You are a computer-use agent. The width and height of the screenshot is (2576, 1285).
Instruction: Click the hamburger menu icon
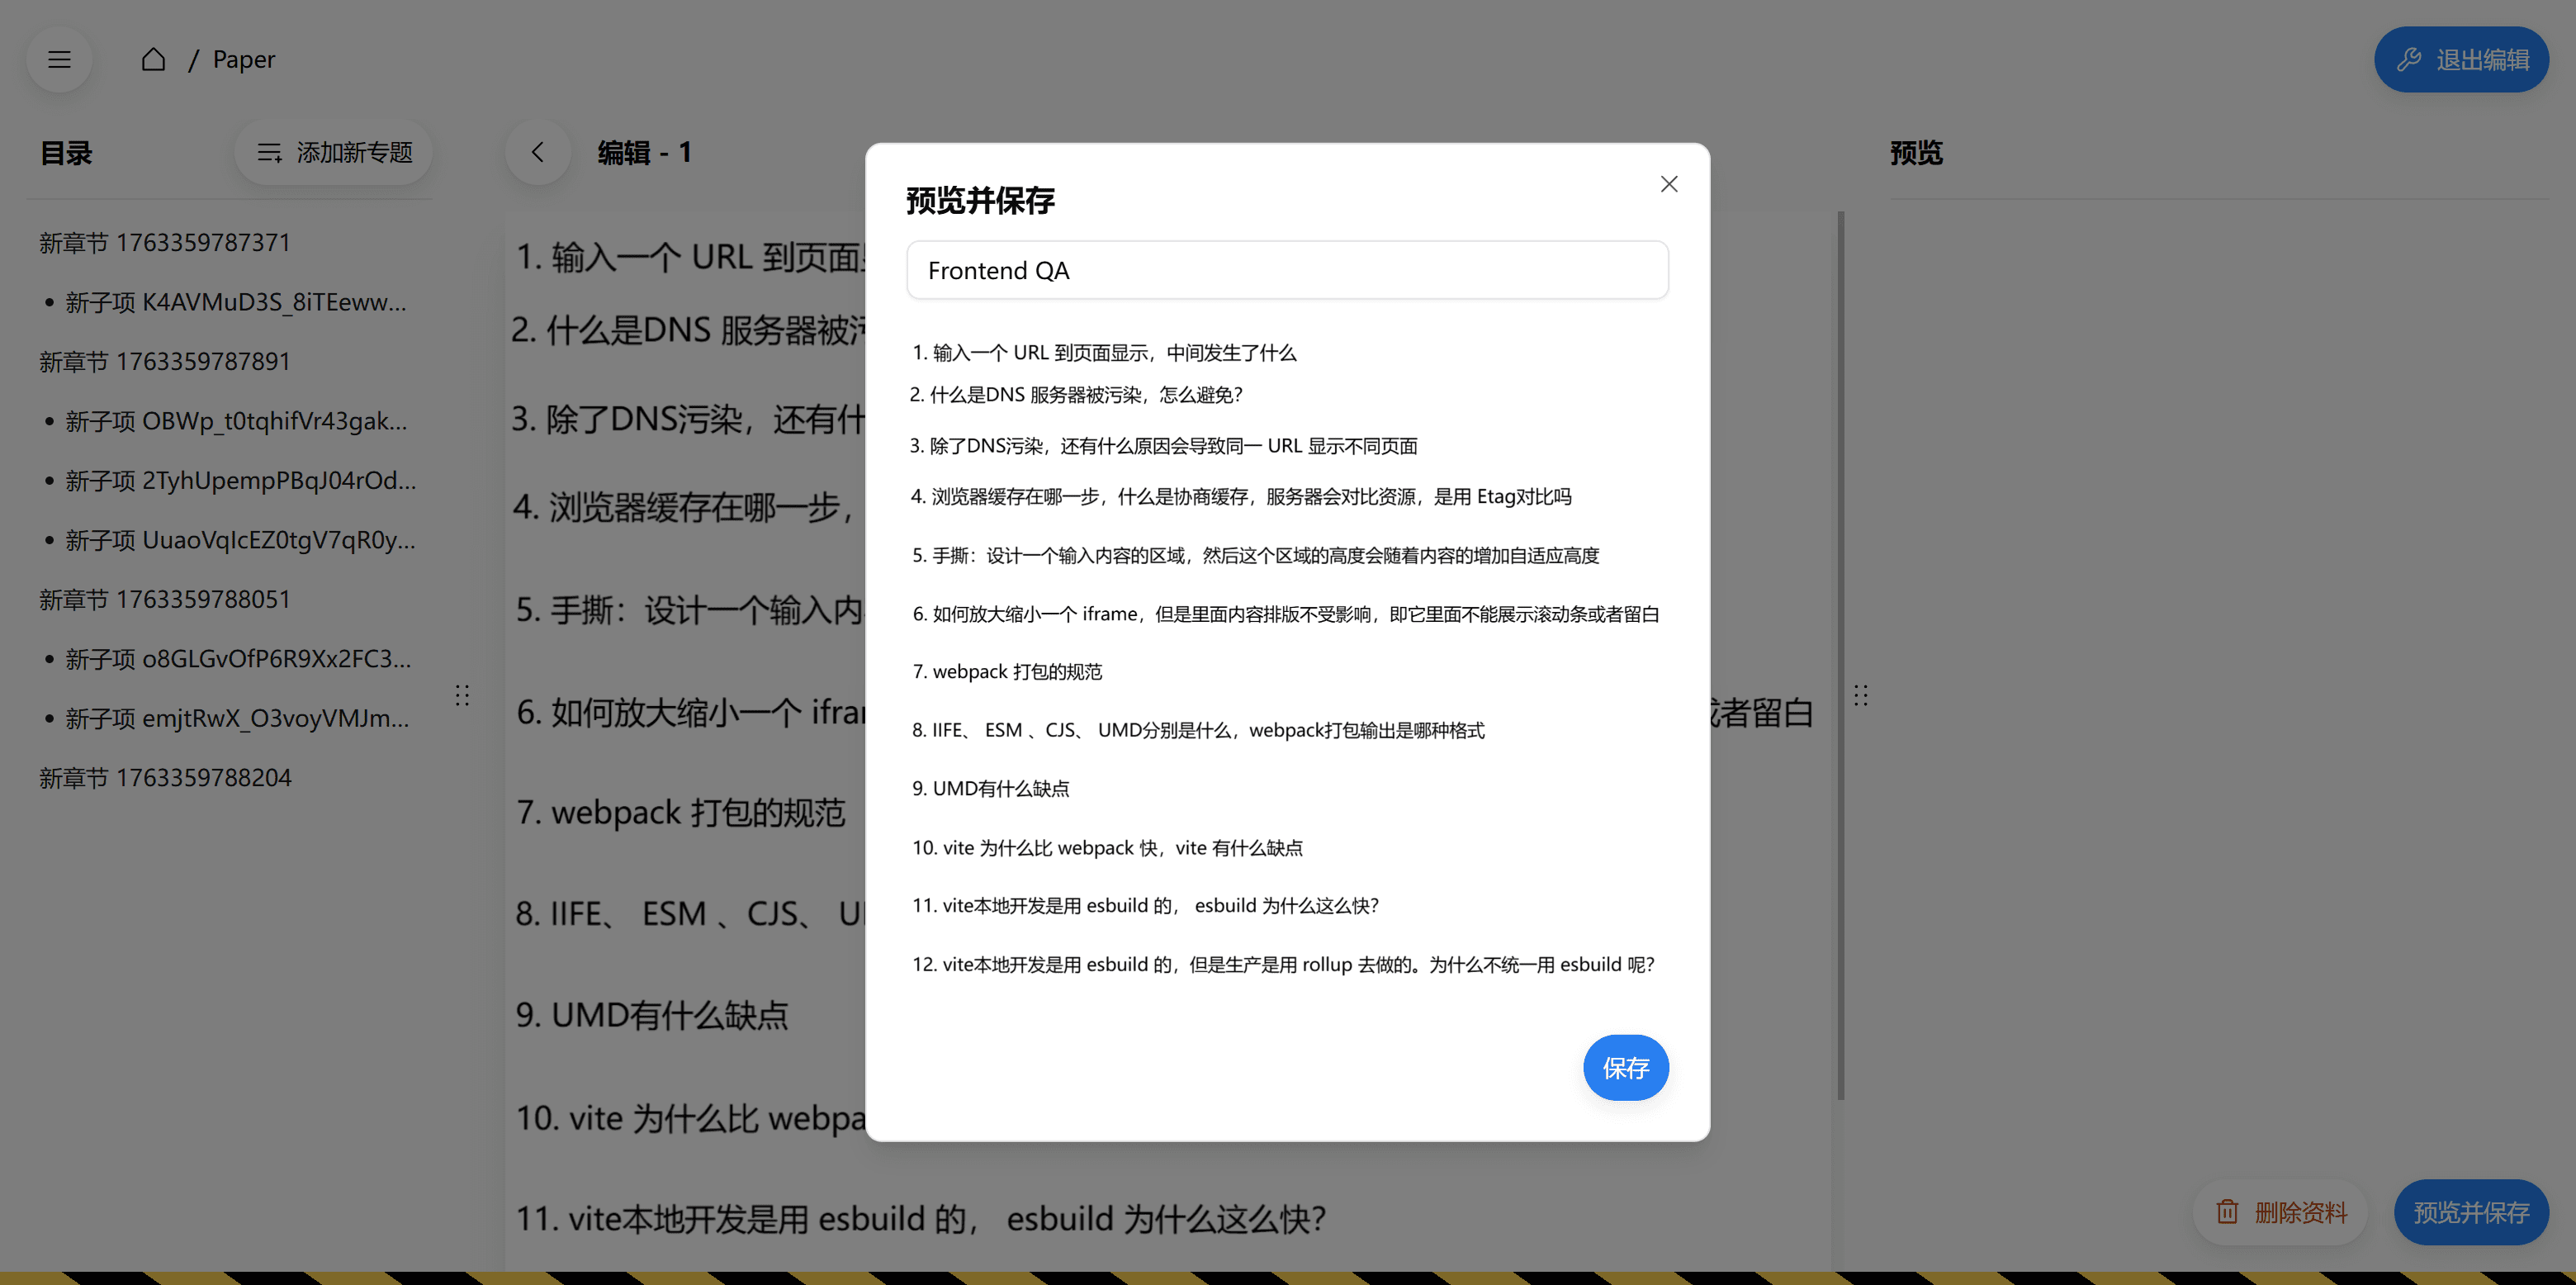tap(59, 60)
